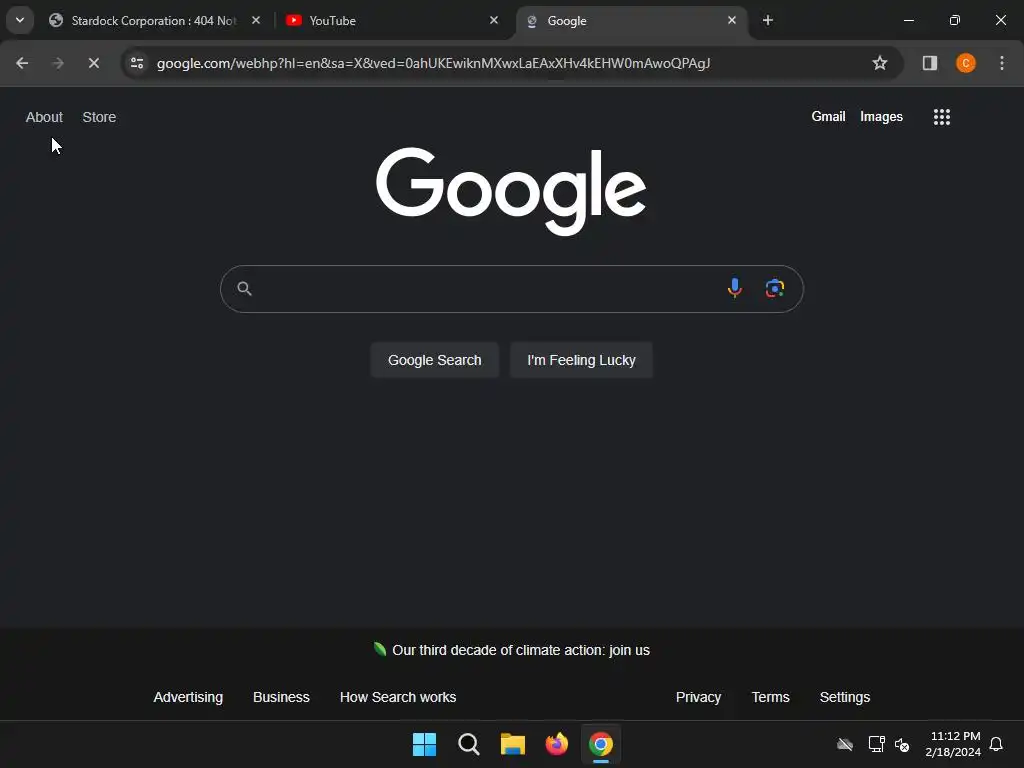Open the Privacy footer link
This screenshot has height=768, width=1024.
[698, 697]
